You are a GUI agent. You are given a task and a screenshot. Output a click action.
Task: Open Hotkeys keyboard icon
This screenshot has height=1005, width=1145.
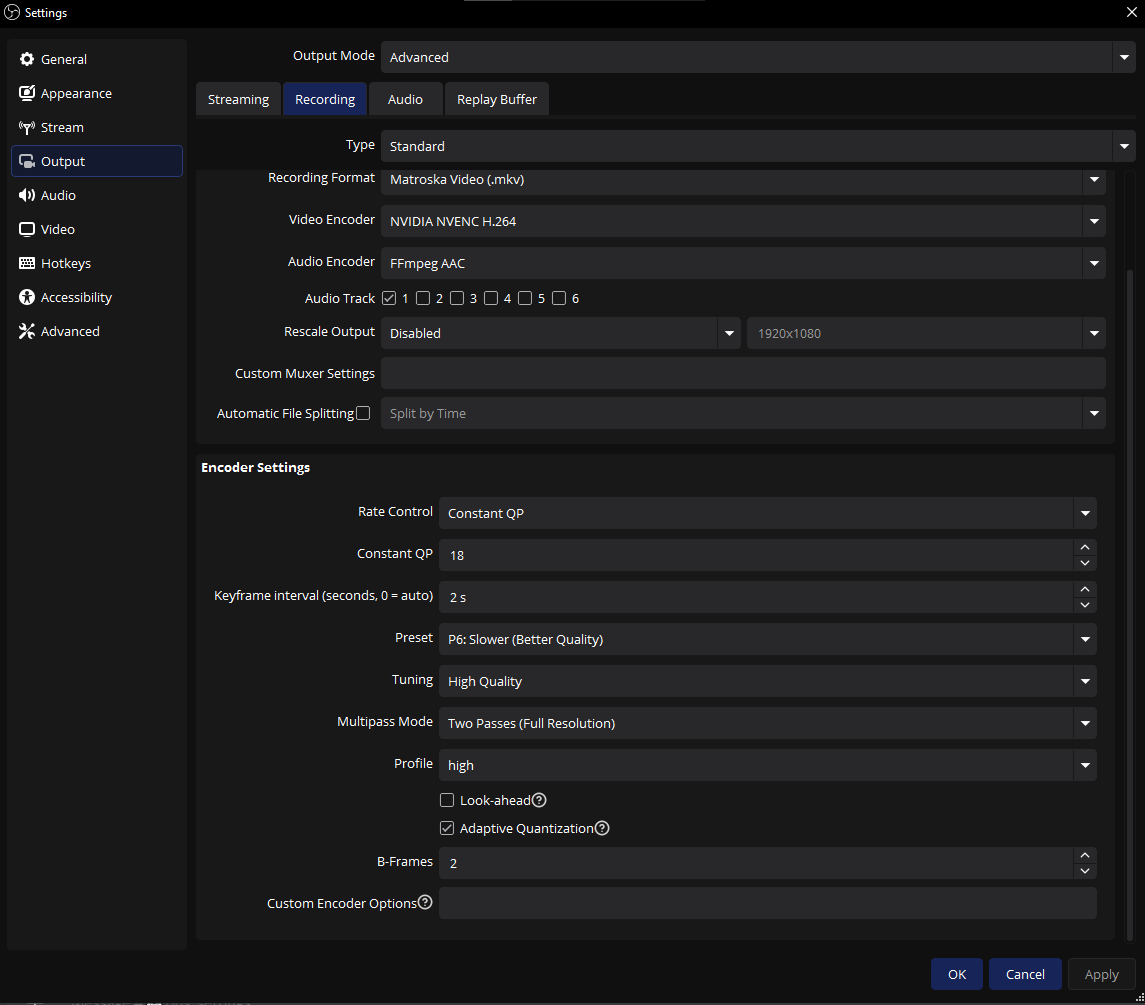27,263
